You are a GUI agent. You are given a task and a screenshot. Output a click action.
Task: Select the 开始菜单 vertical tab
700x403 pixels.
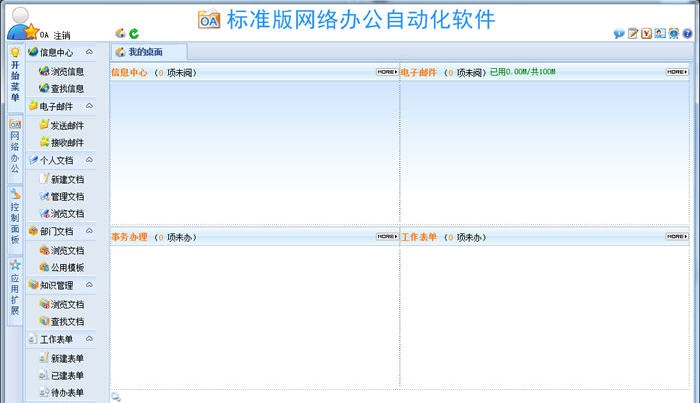coord(15,78)
